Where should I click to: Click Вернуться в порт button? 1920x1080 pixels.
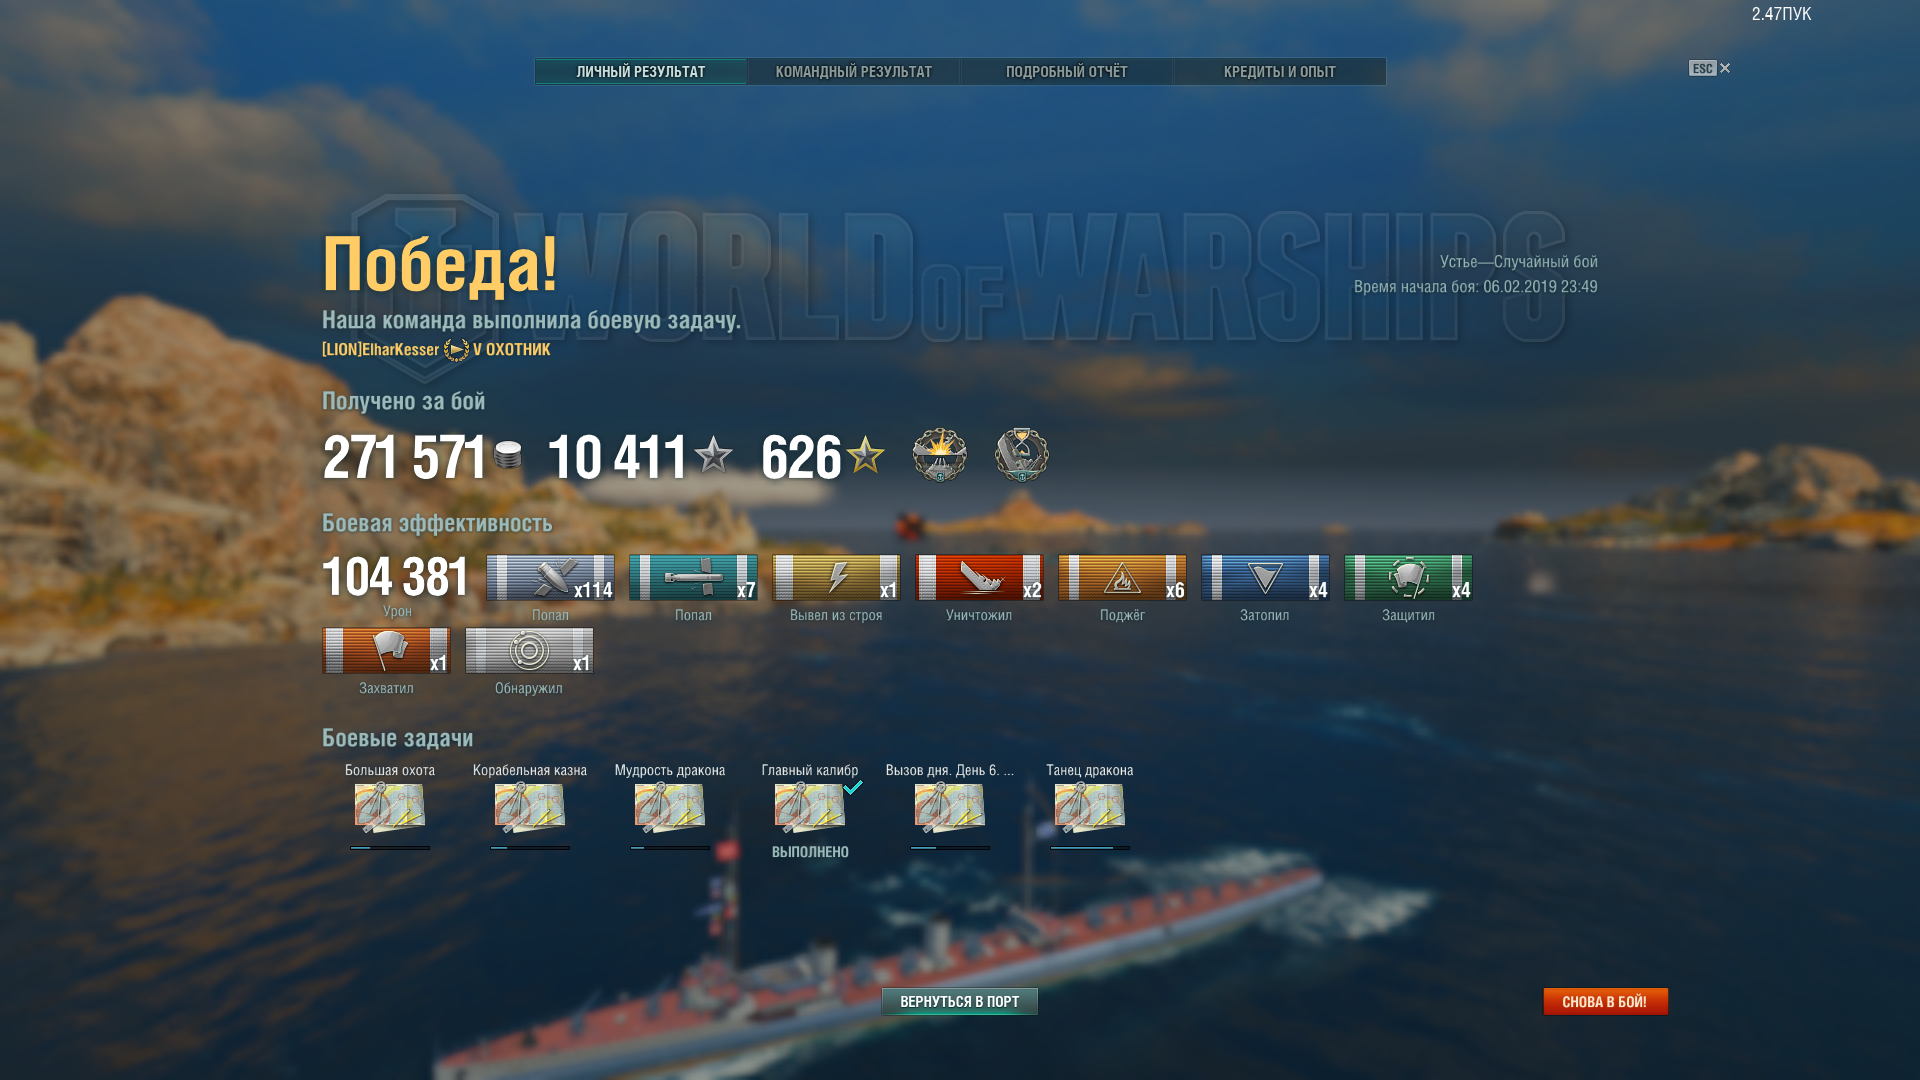[959, 1002]
